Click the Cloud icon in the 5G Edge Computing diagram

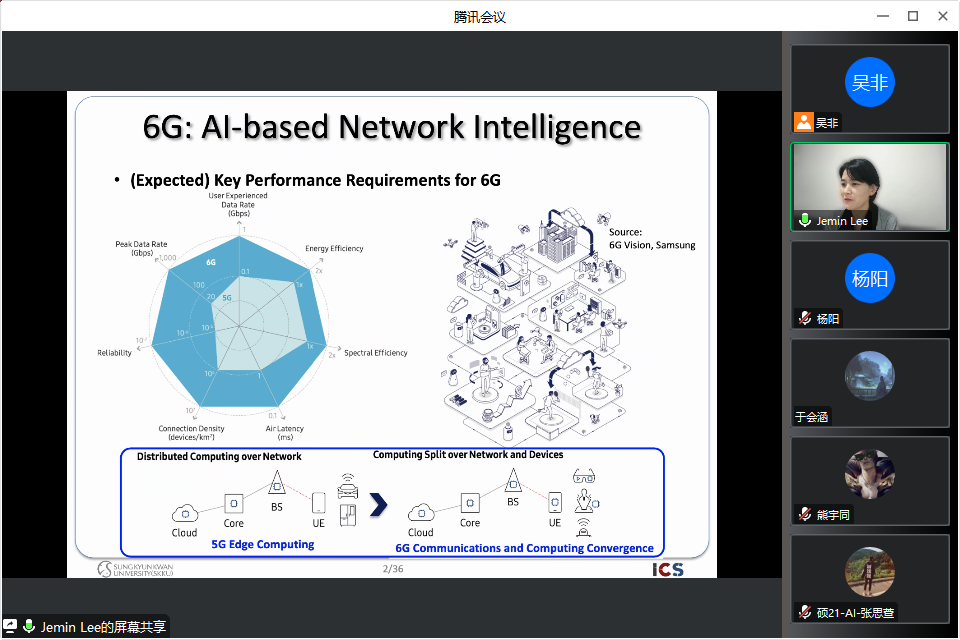click(185, 513)
